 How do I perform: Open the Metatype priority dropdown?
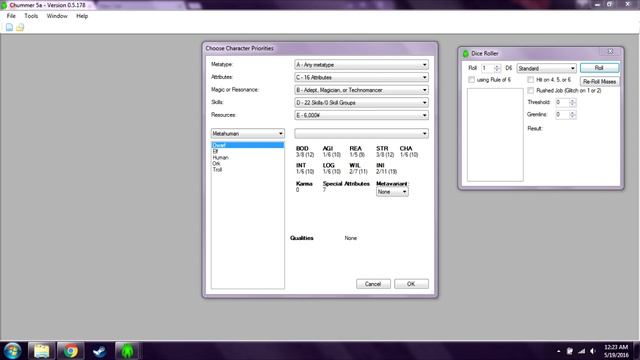pyautogui.click(x=361, y=64)
